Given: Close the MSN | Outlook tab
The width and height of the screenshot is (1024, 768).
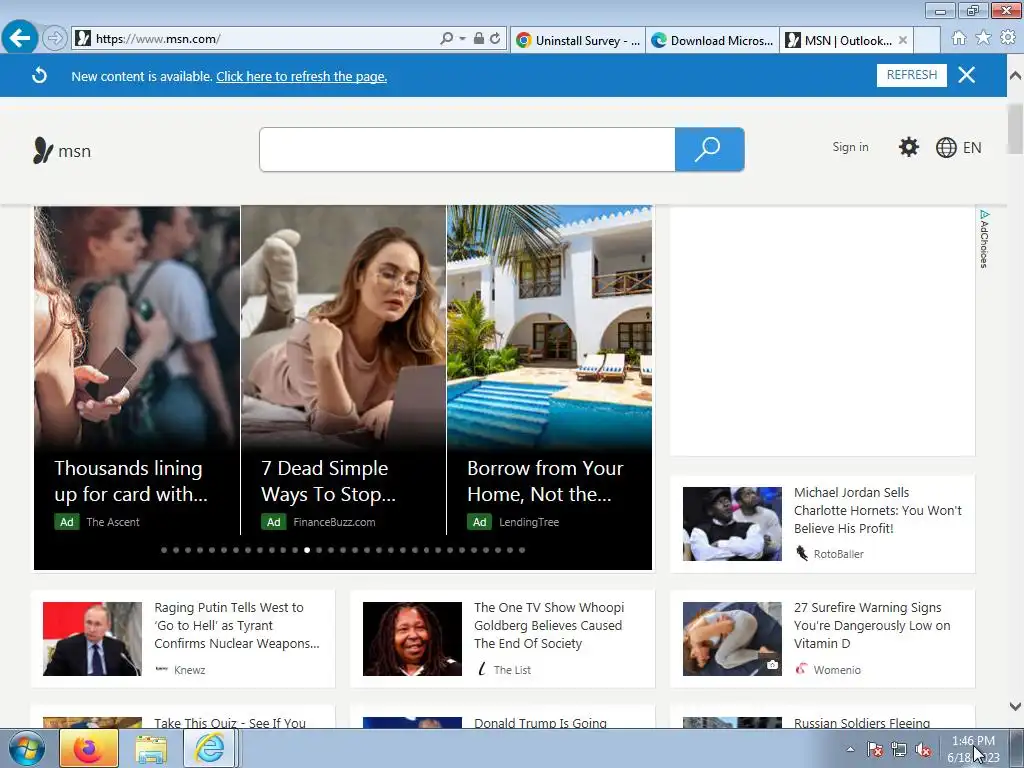Looking at the screenshot, I should (903, 40).
